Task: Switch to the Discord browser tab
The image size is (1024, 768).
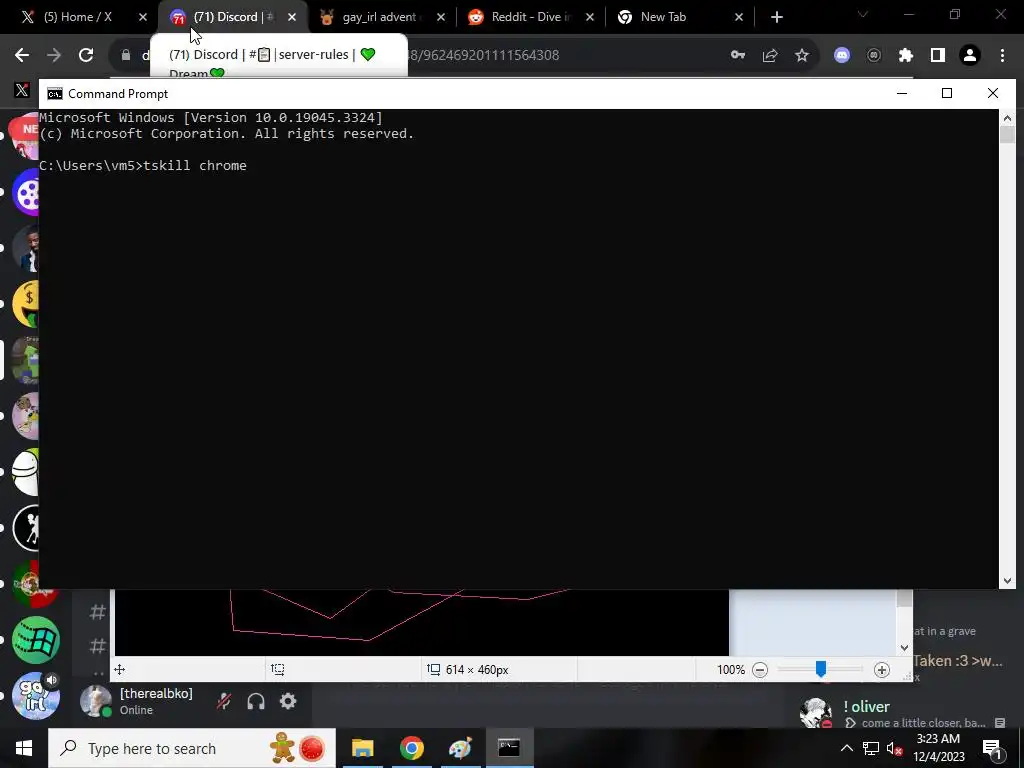Action: tap(225, 17)
